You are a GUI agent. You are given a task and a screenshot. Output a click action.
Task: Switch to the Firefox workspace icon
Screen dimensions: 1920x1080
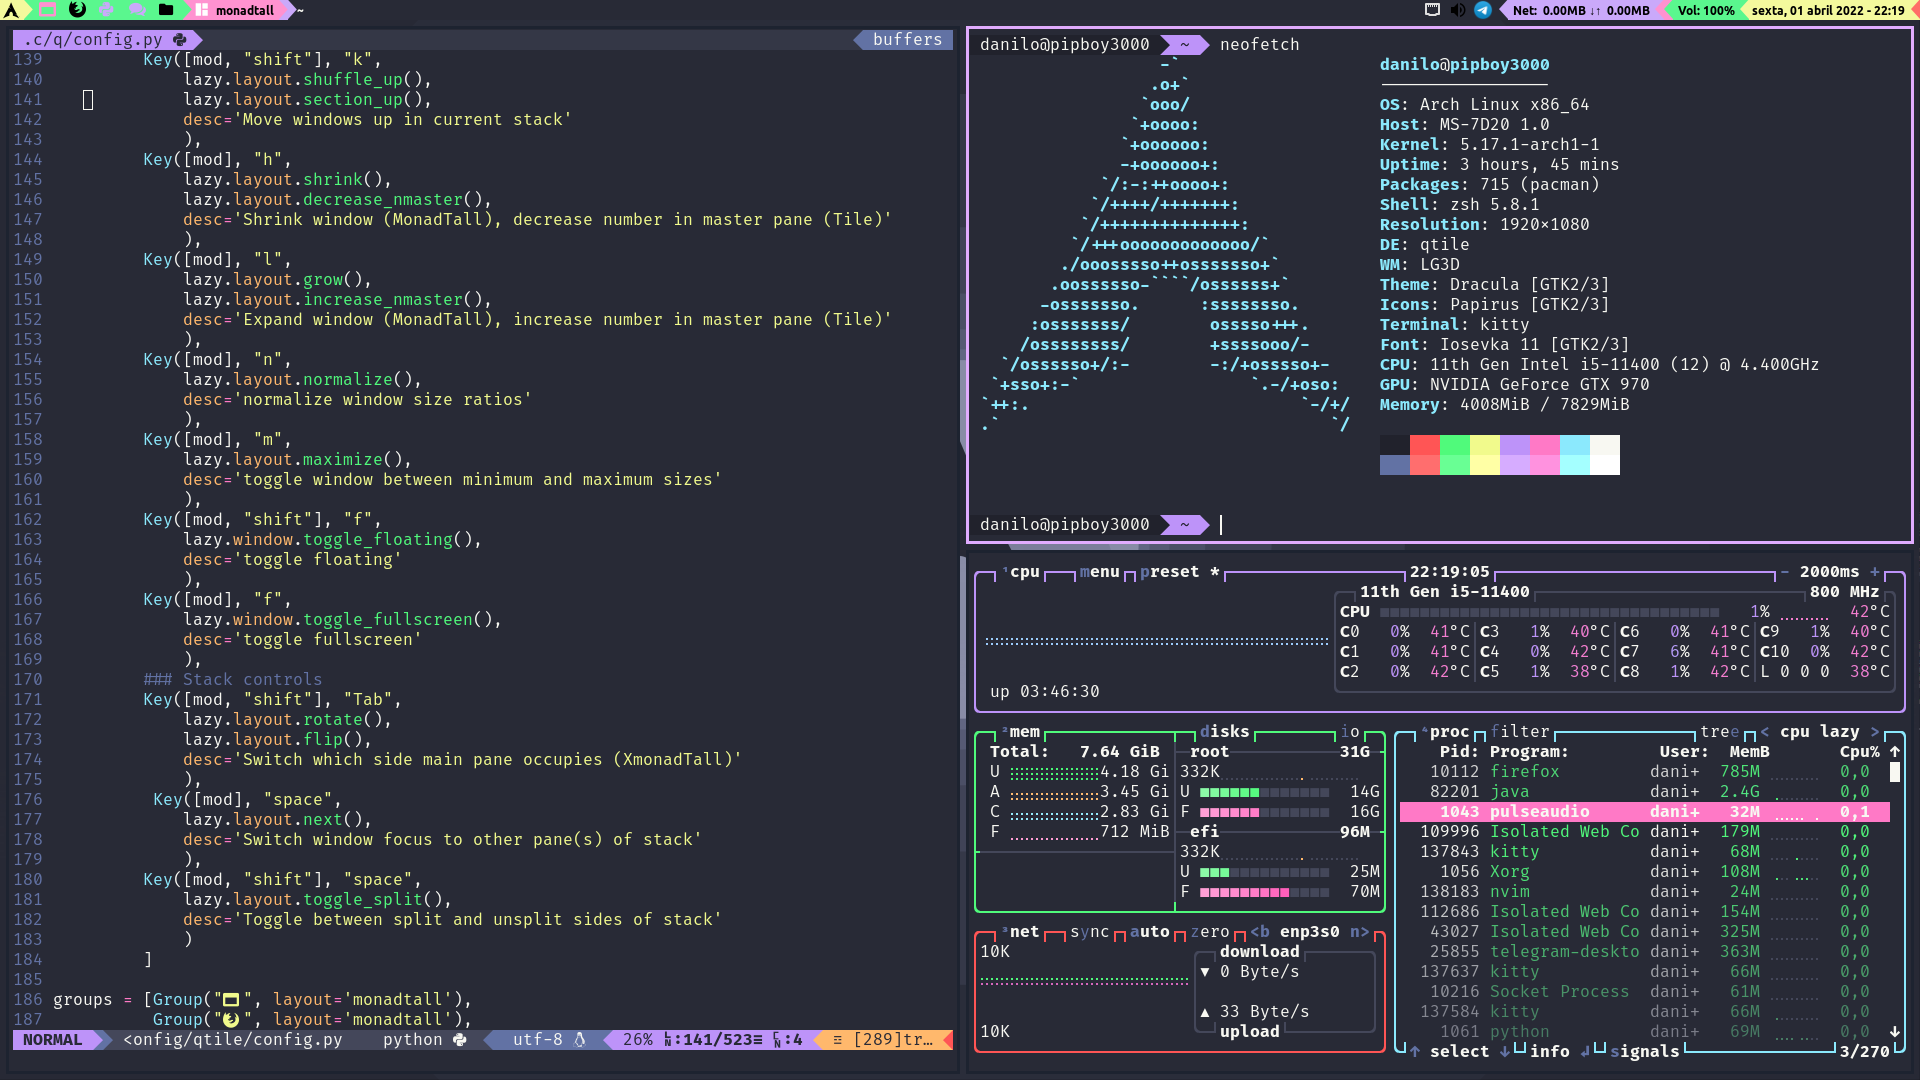[77, 10]
